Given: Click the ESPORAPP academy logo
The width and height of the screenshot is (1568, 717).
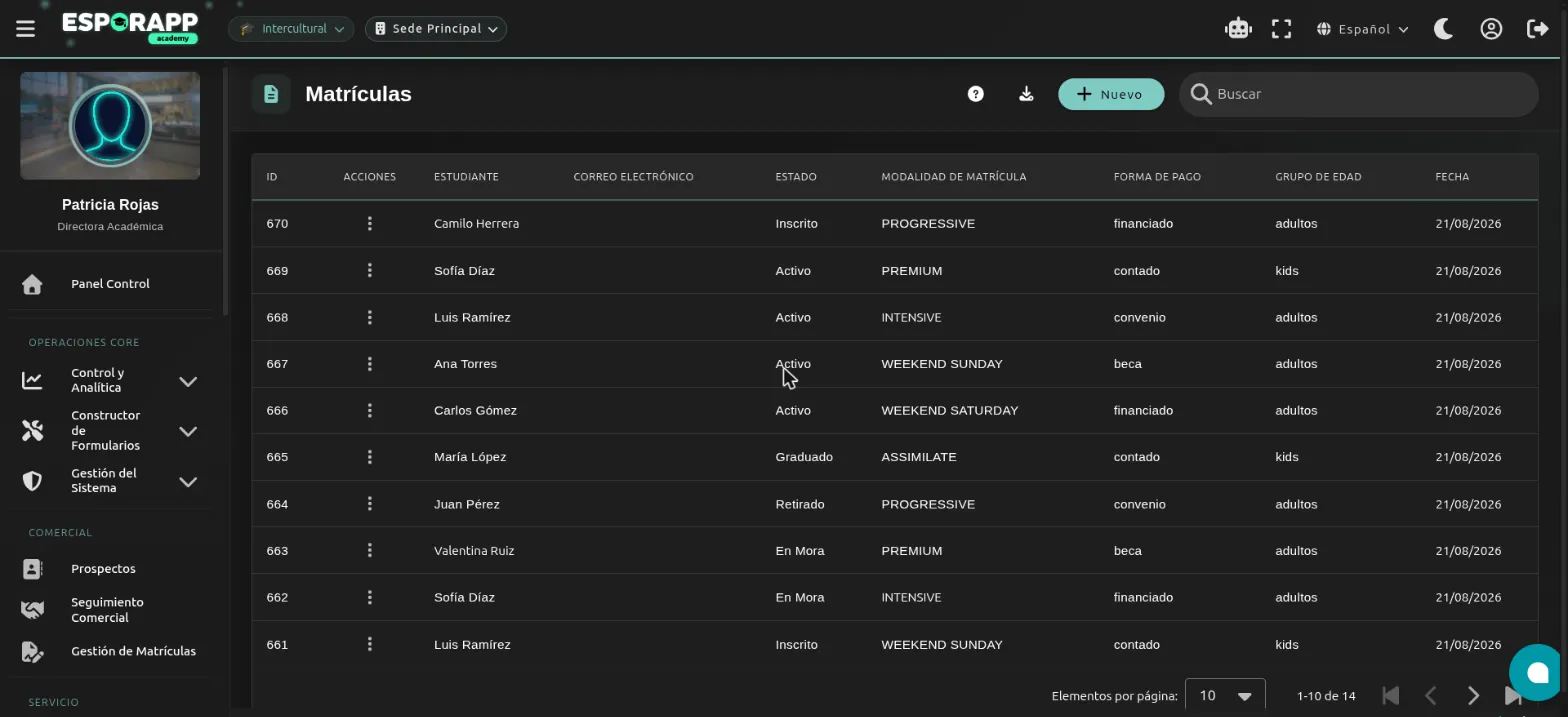Looking at the screenshot, I should coord(130,27).
